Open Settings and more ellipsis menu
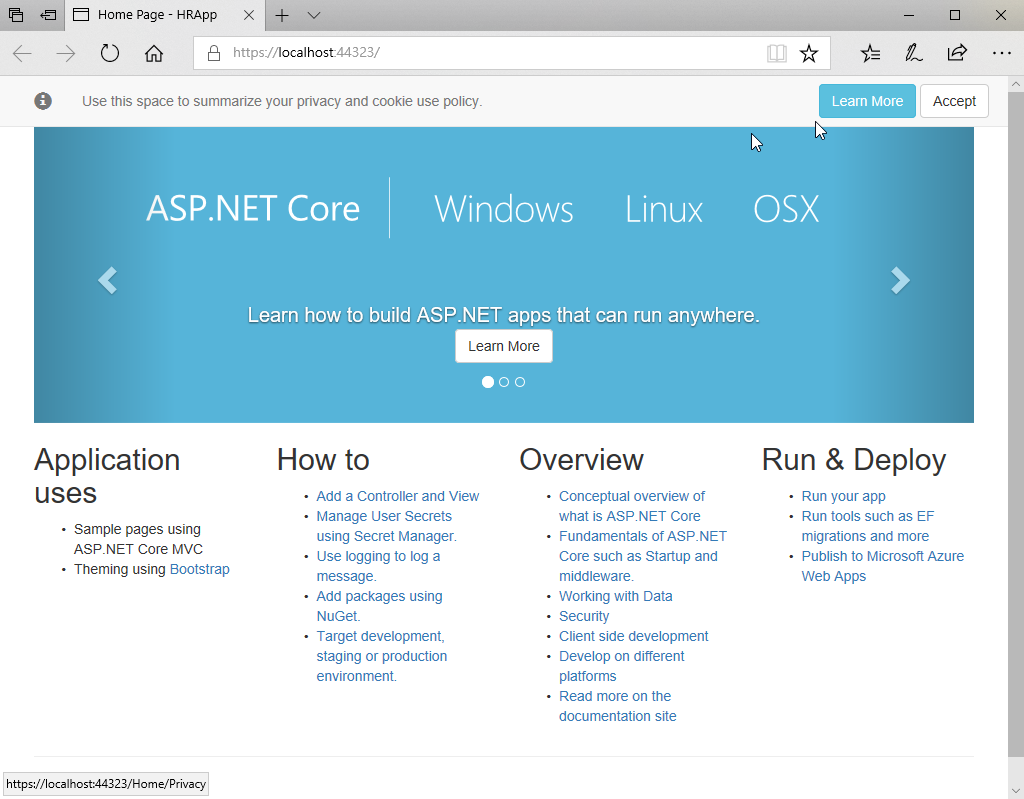The image size is (1024, 799). pos(1001,53)
